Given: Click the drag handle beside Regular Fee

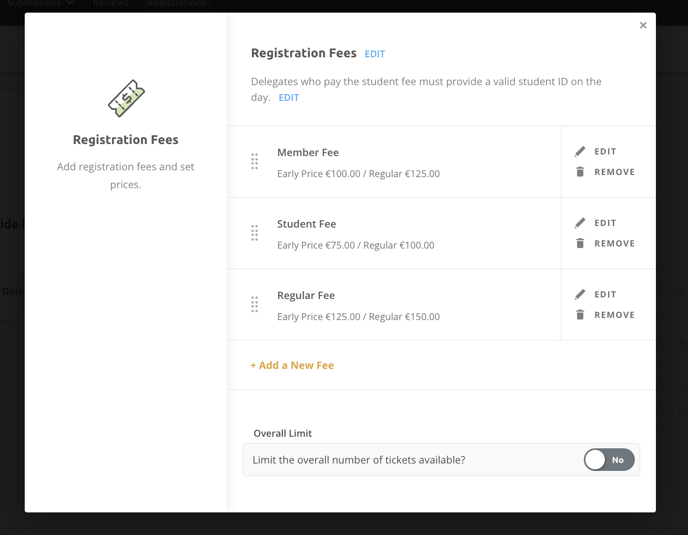Looking at the screenshot, I should click(254, 305).
